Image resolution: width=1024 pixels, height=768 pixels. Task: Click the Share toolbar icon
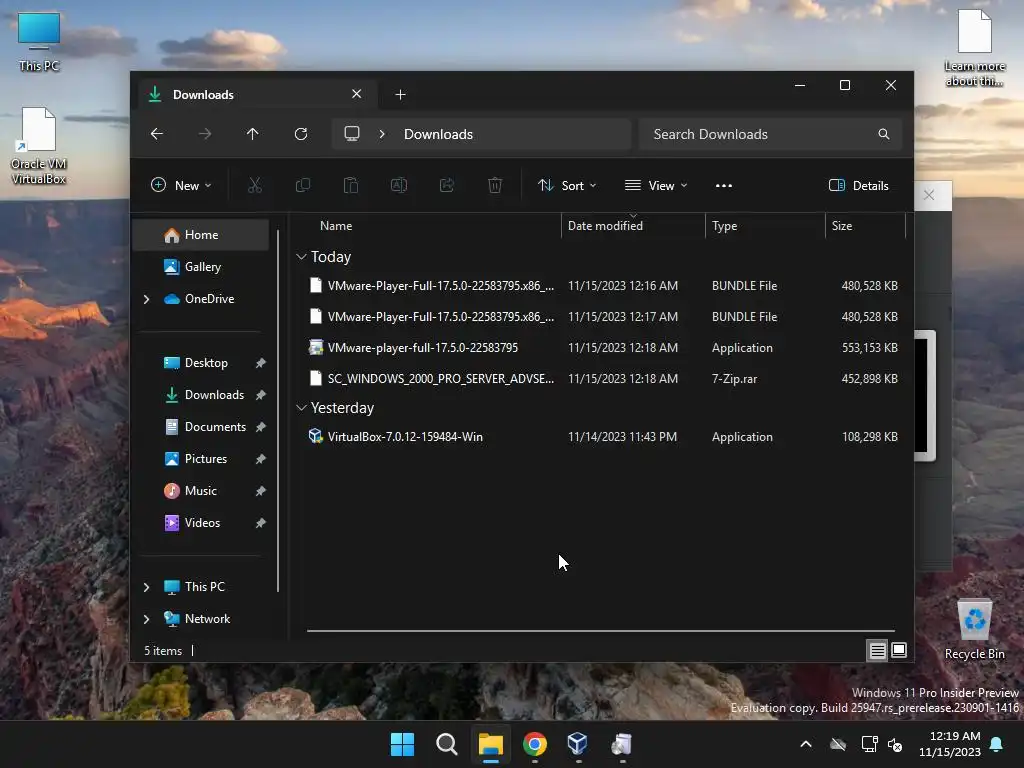click(447, 185)
